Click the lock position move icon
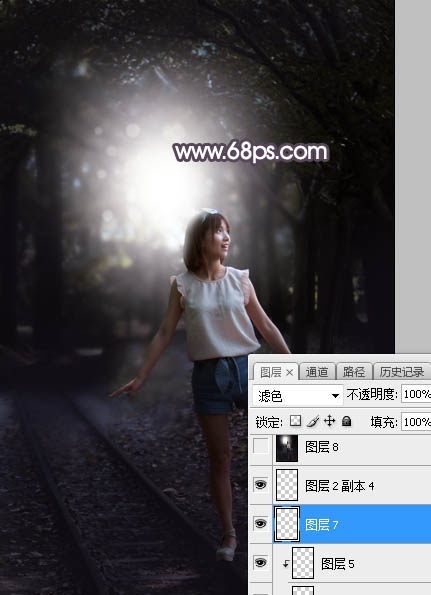The image size is (431, 595). click(x=329, y=421)
